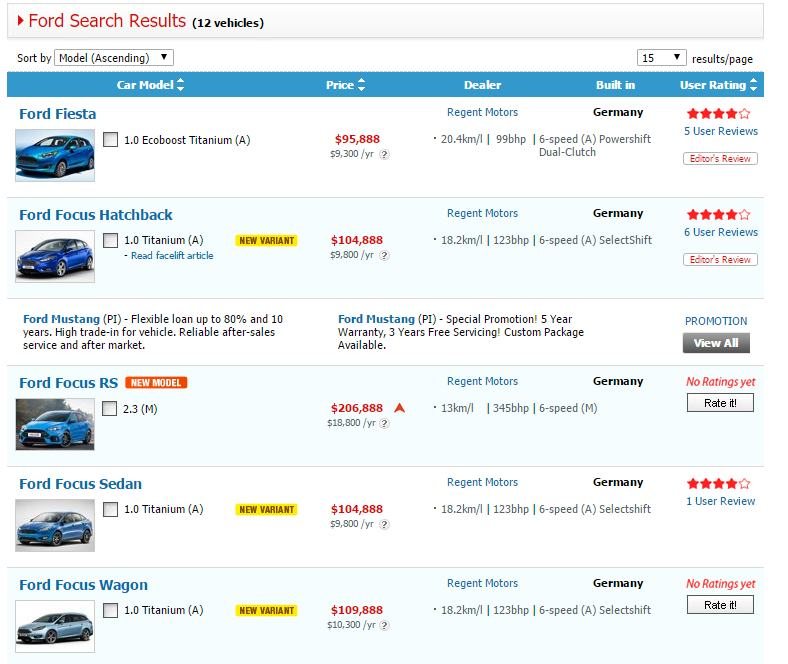Click the Focus Hatchback car thumbnail
This screenshot has width=788, height=664.
(x=55, y=256)
